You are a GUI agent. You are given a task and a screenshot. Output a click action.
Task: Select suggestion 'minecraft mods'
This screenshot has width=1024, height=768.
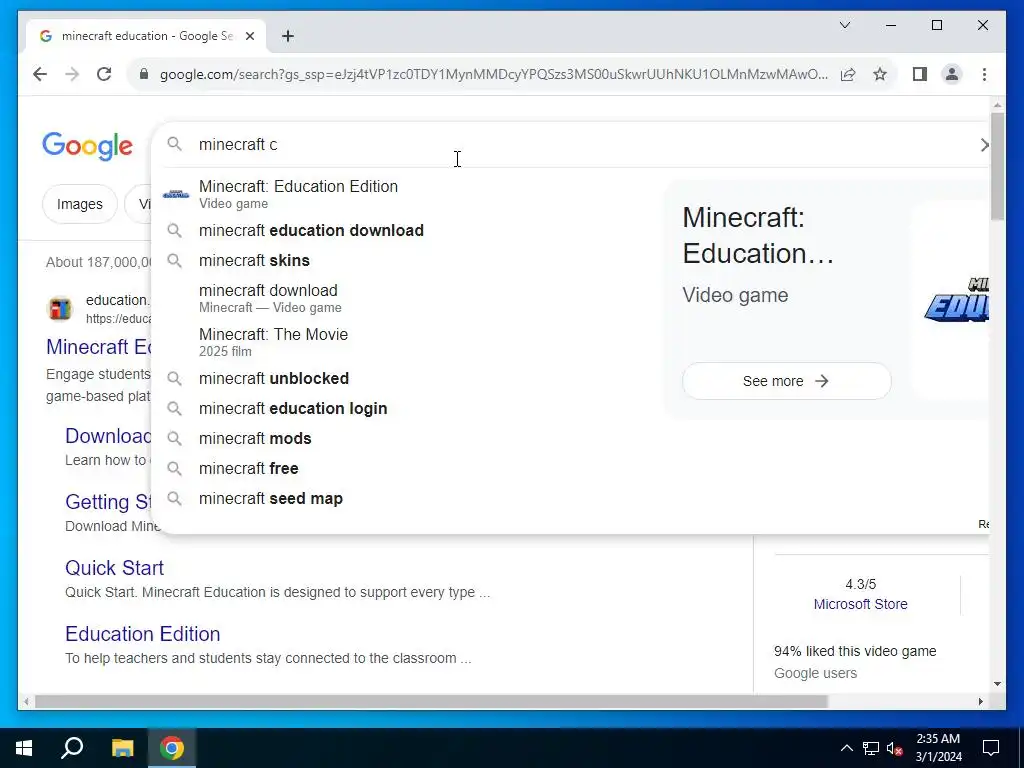point(406,439)
